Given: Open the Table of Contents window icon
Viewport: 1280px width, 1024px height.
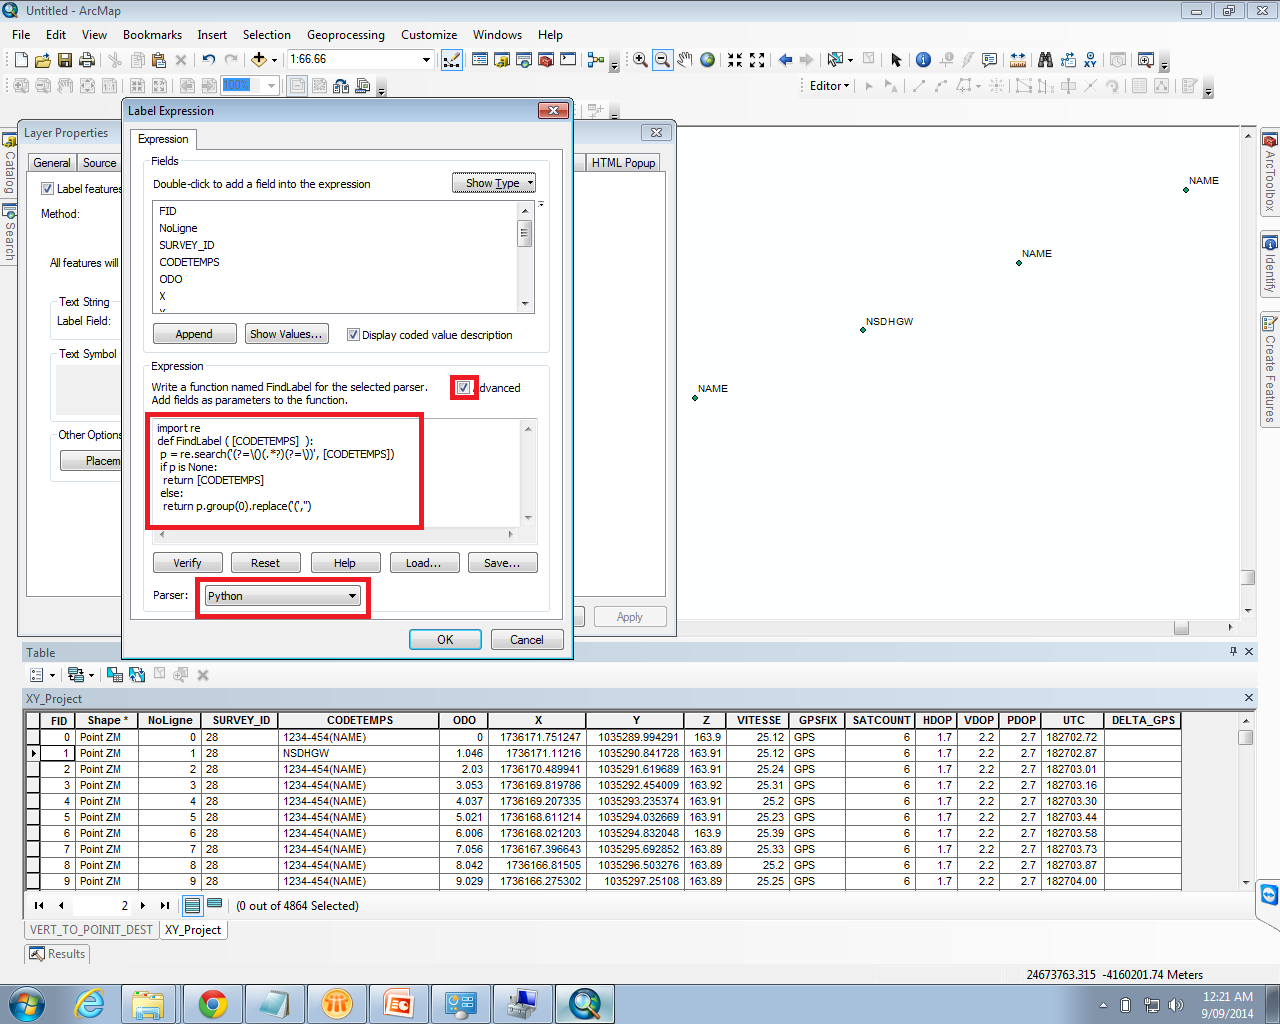Looking at the screenshot, I should 480,60.
